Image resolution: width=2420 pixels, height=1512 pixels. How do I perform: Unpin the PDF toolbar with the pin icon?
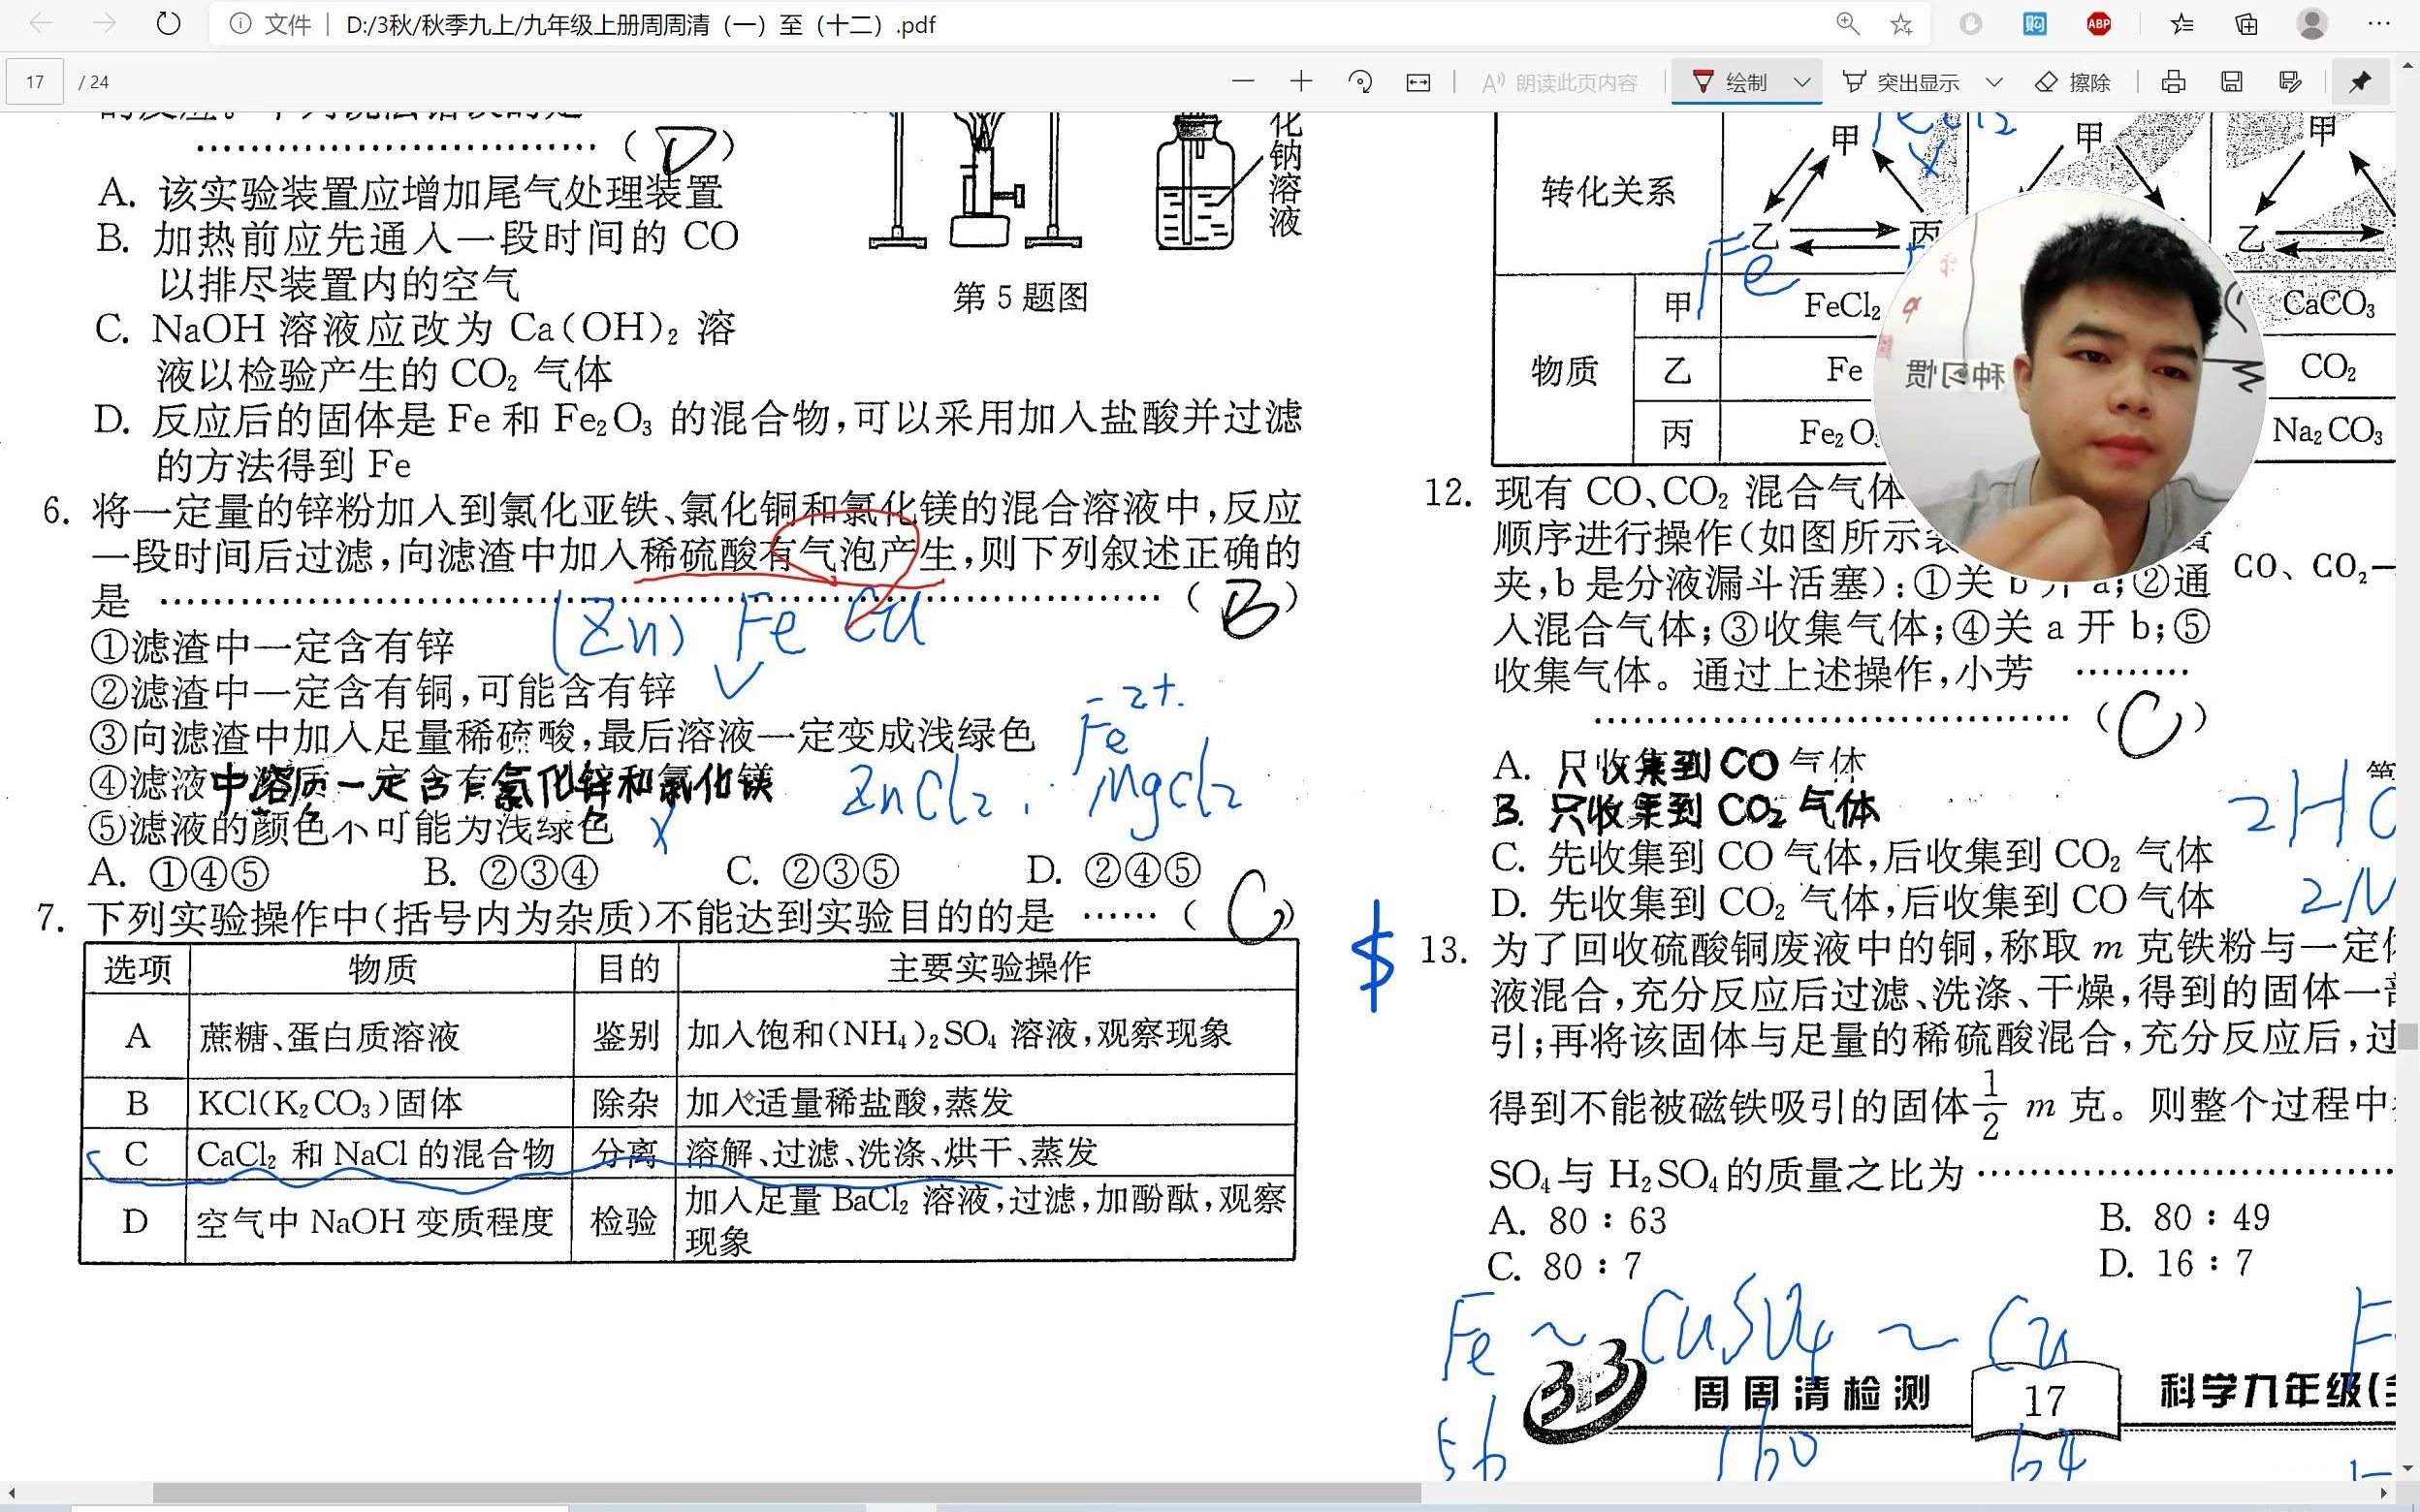2360,82
